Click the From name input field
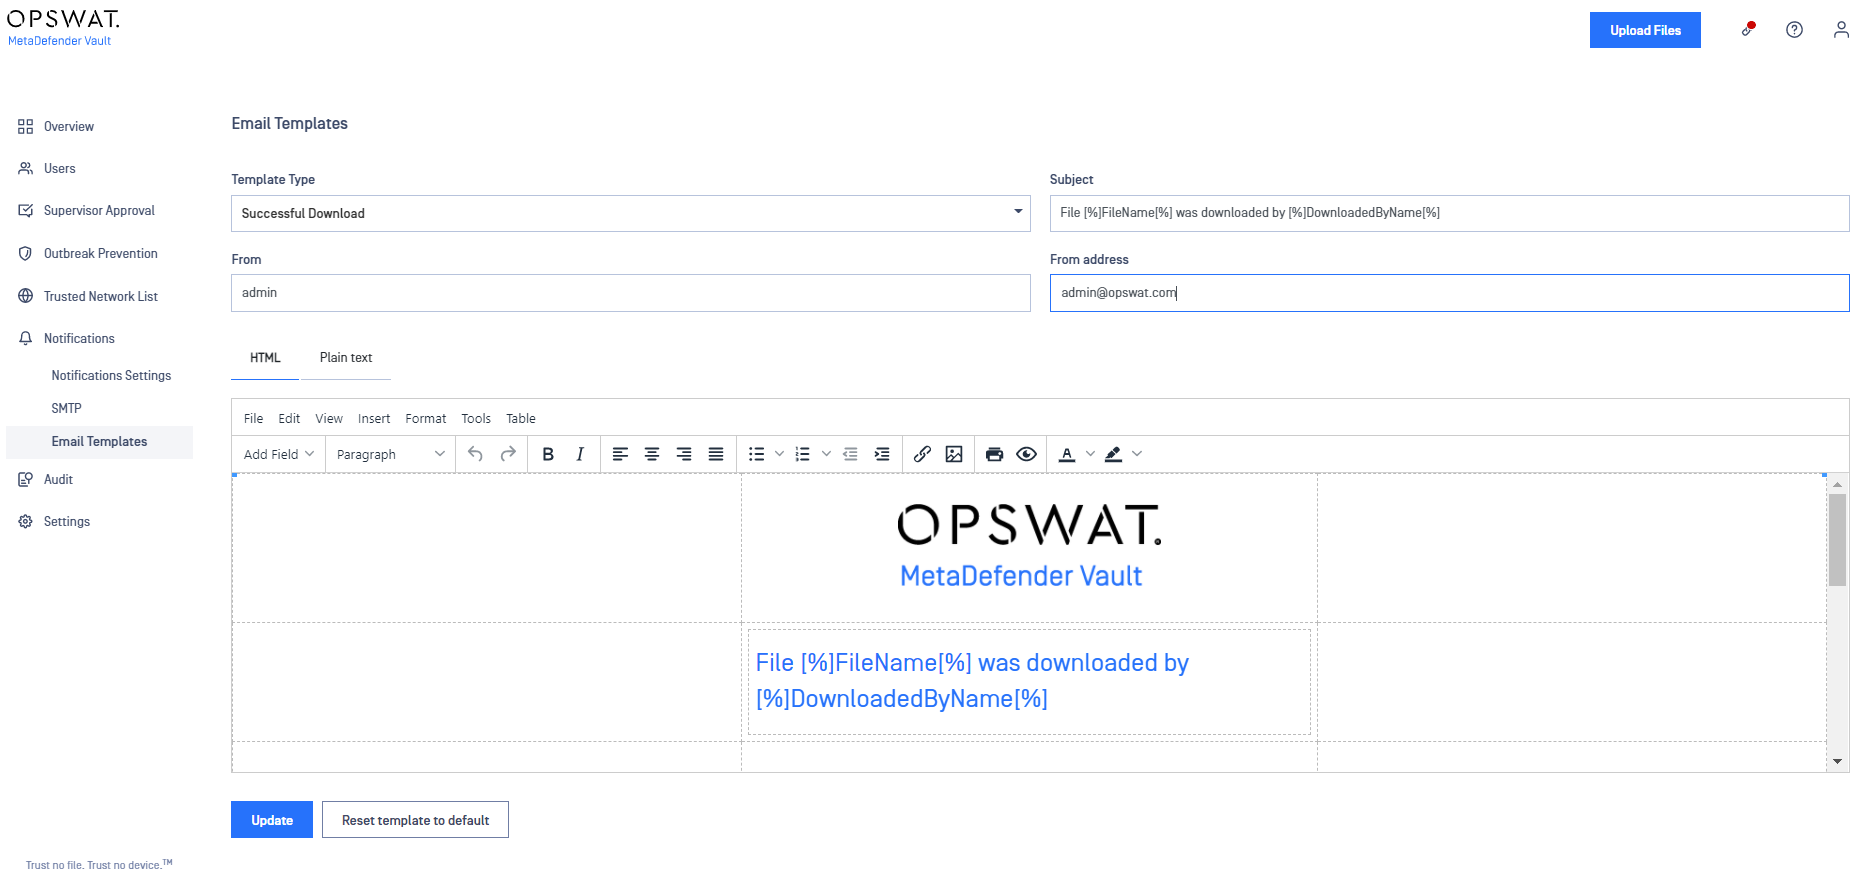Viewport: 1875px width, 883px height. pyautogui.click(x=631, y=293)
